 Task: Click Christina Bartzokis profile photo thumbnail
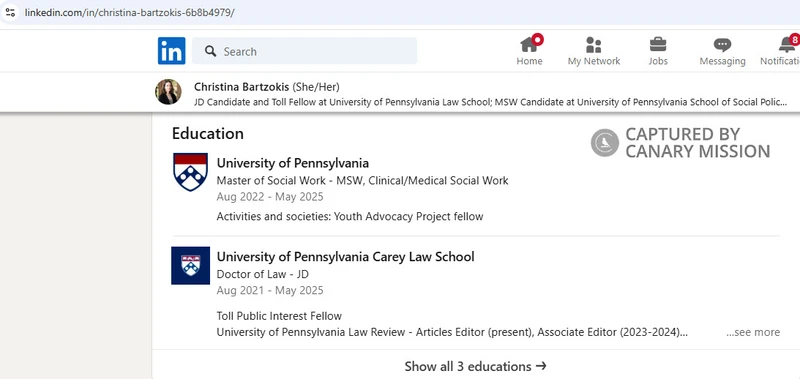(168, 92)
